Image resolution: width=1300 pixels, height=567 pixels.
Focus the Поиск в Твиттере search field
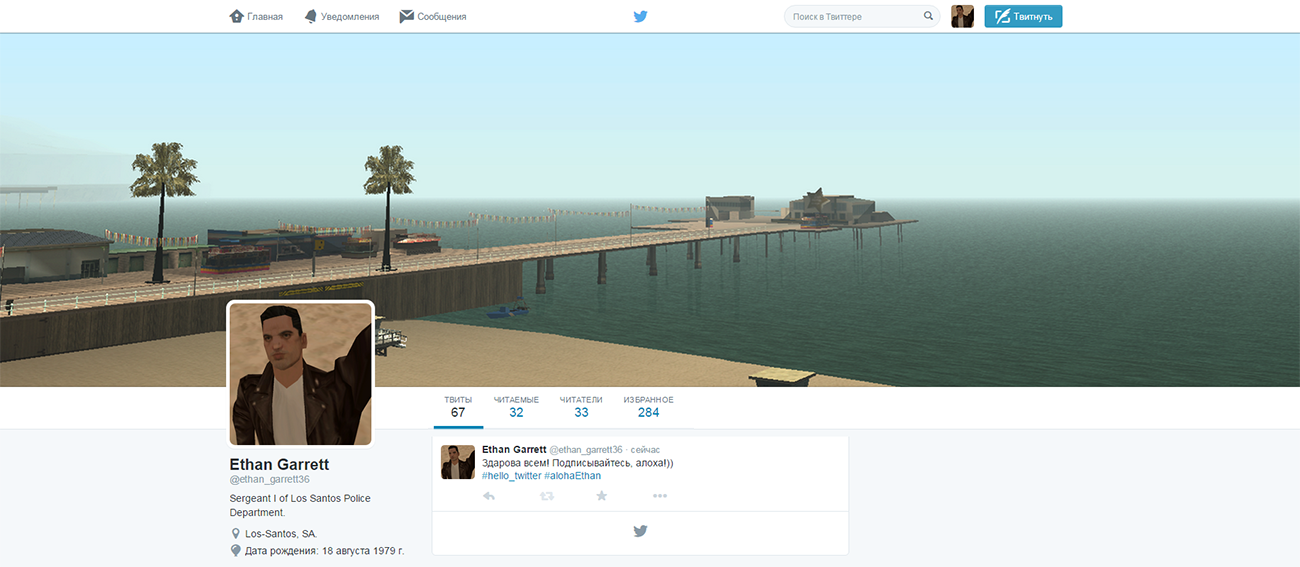coord(862,16)
